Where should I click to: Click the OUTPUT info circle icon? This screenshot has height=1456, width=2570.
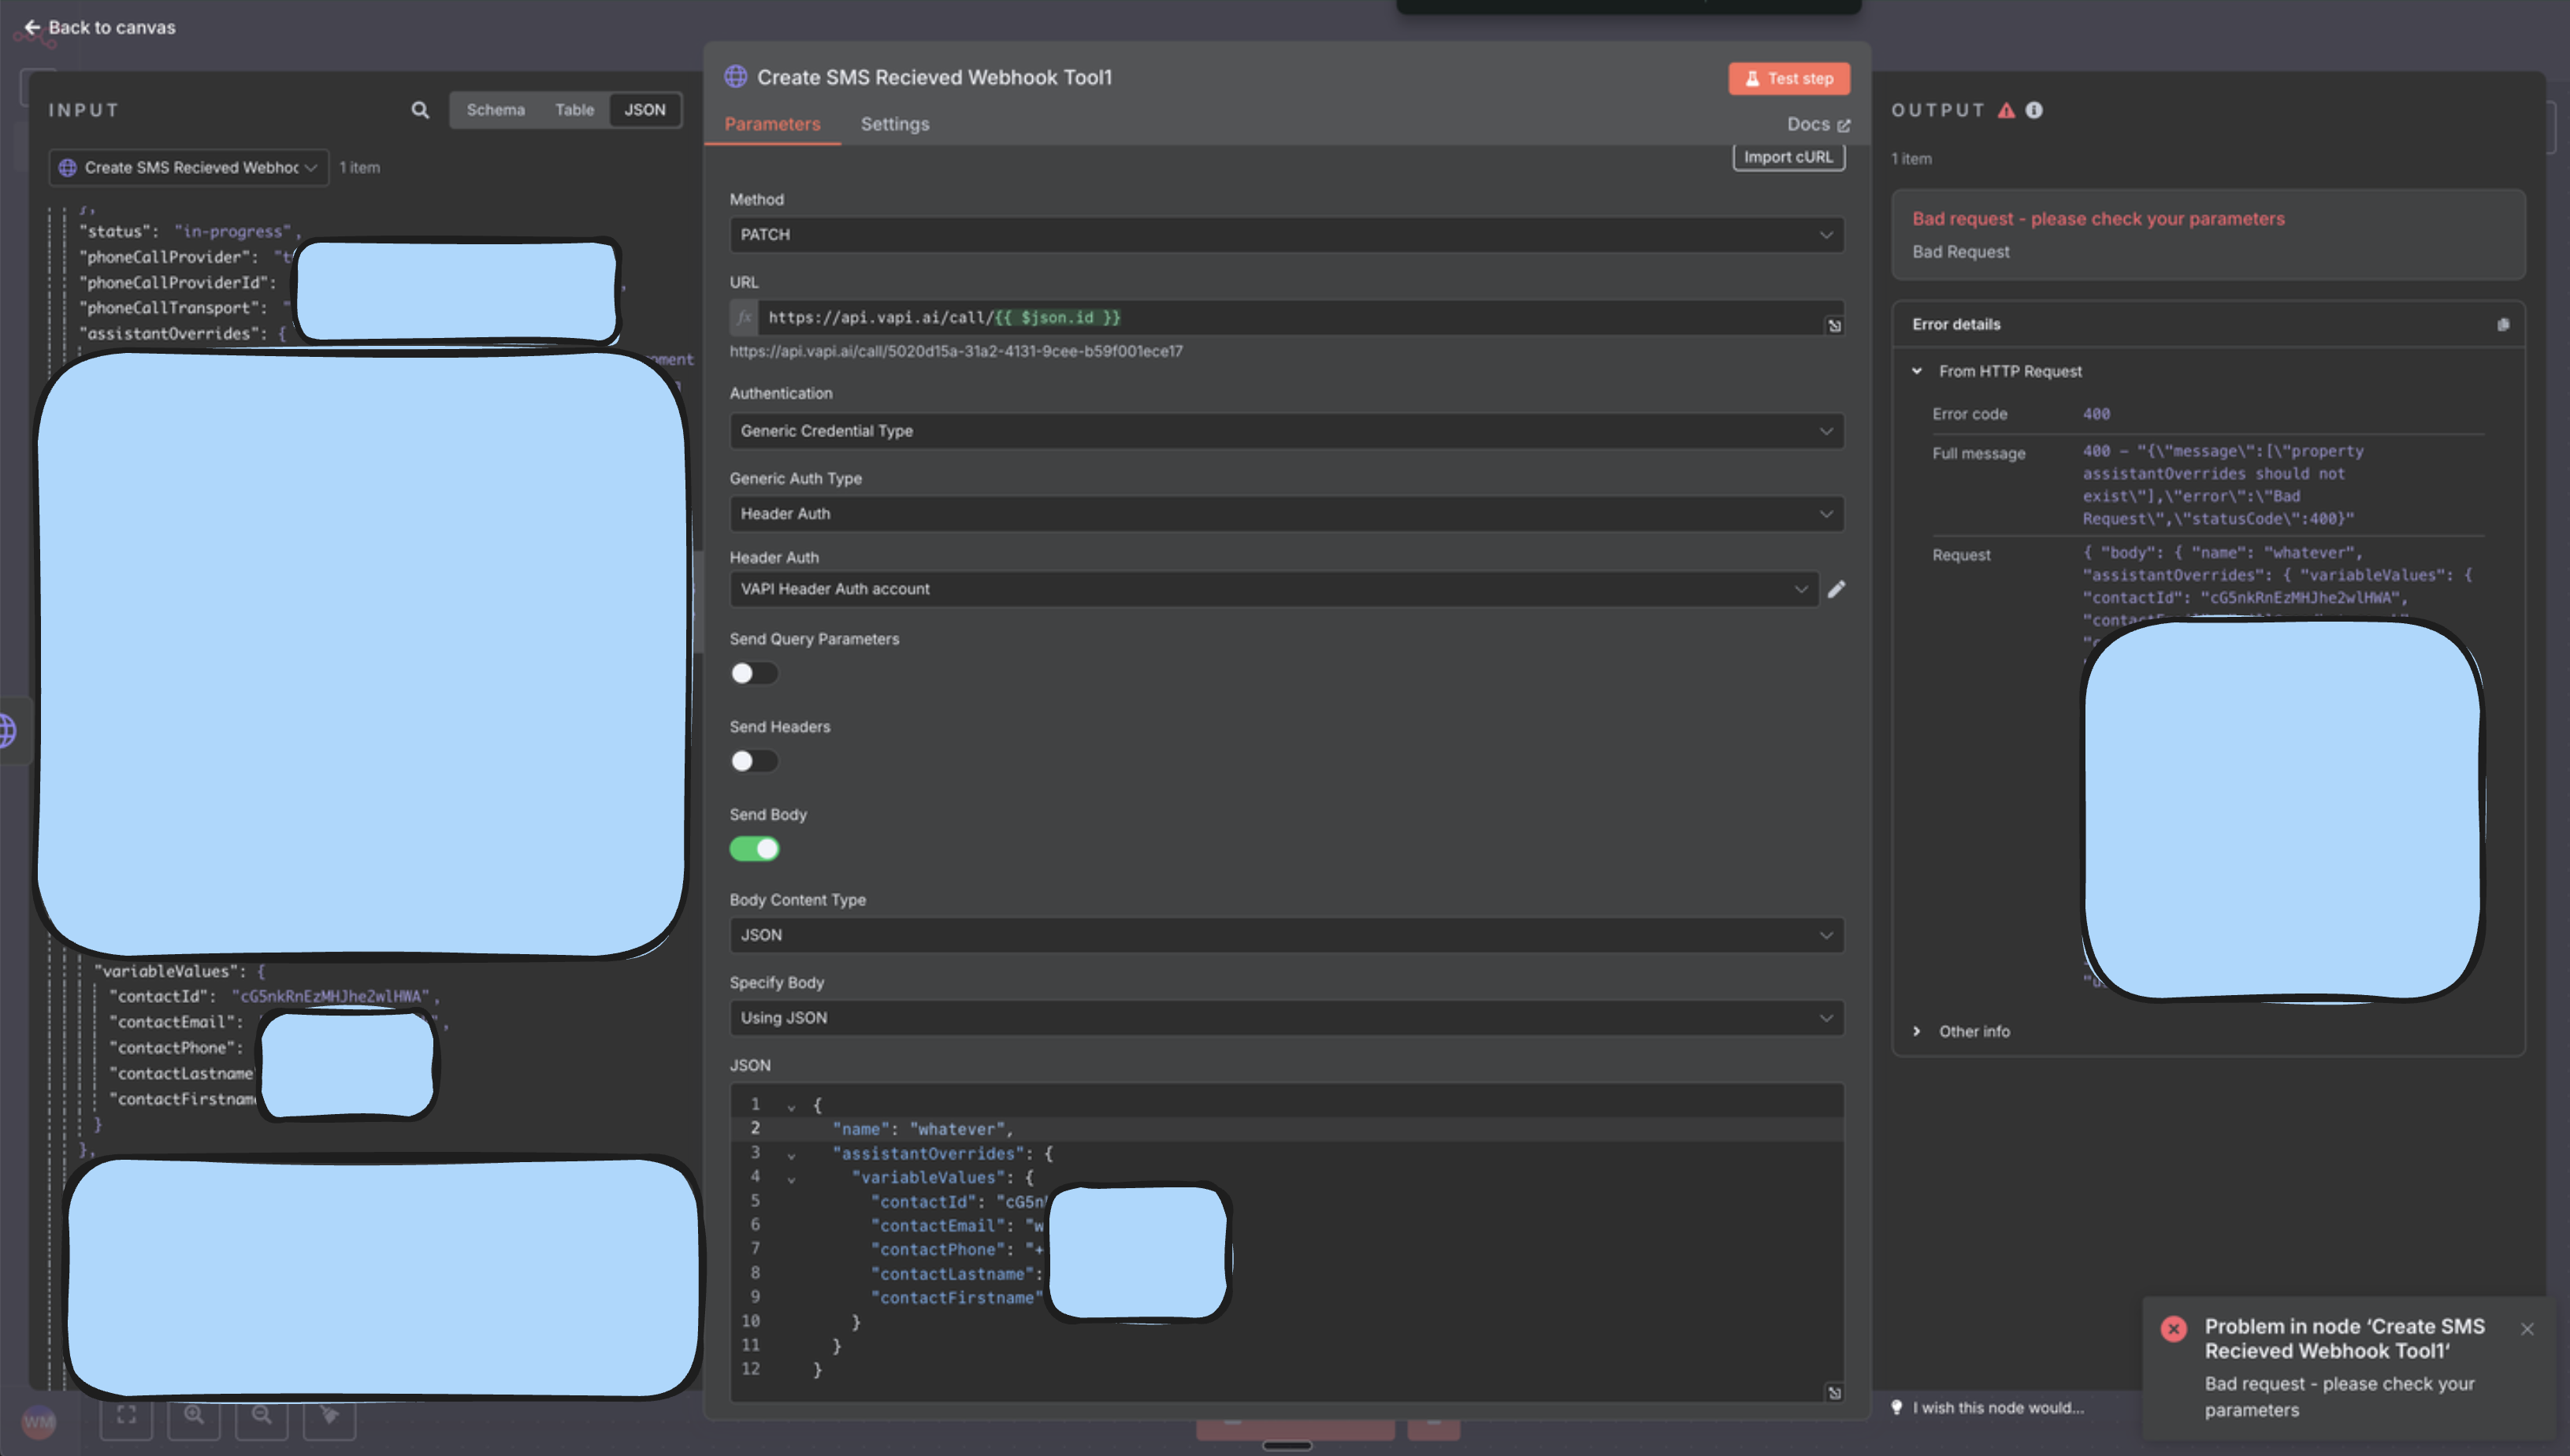2034,110
